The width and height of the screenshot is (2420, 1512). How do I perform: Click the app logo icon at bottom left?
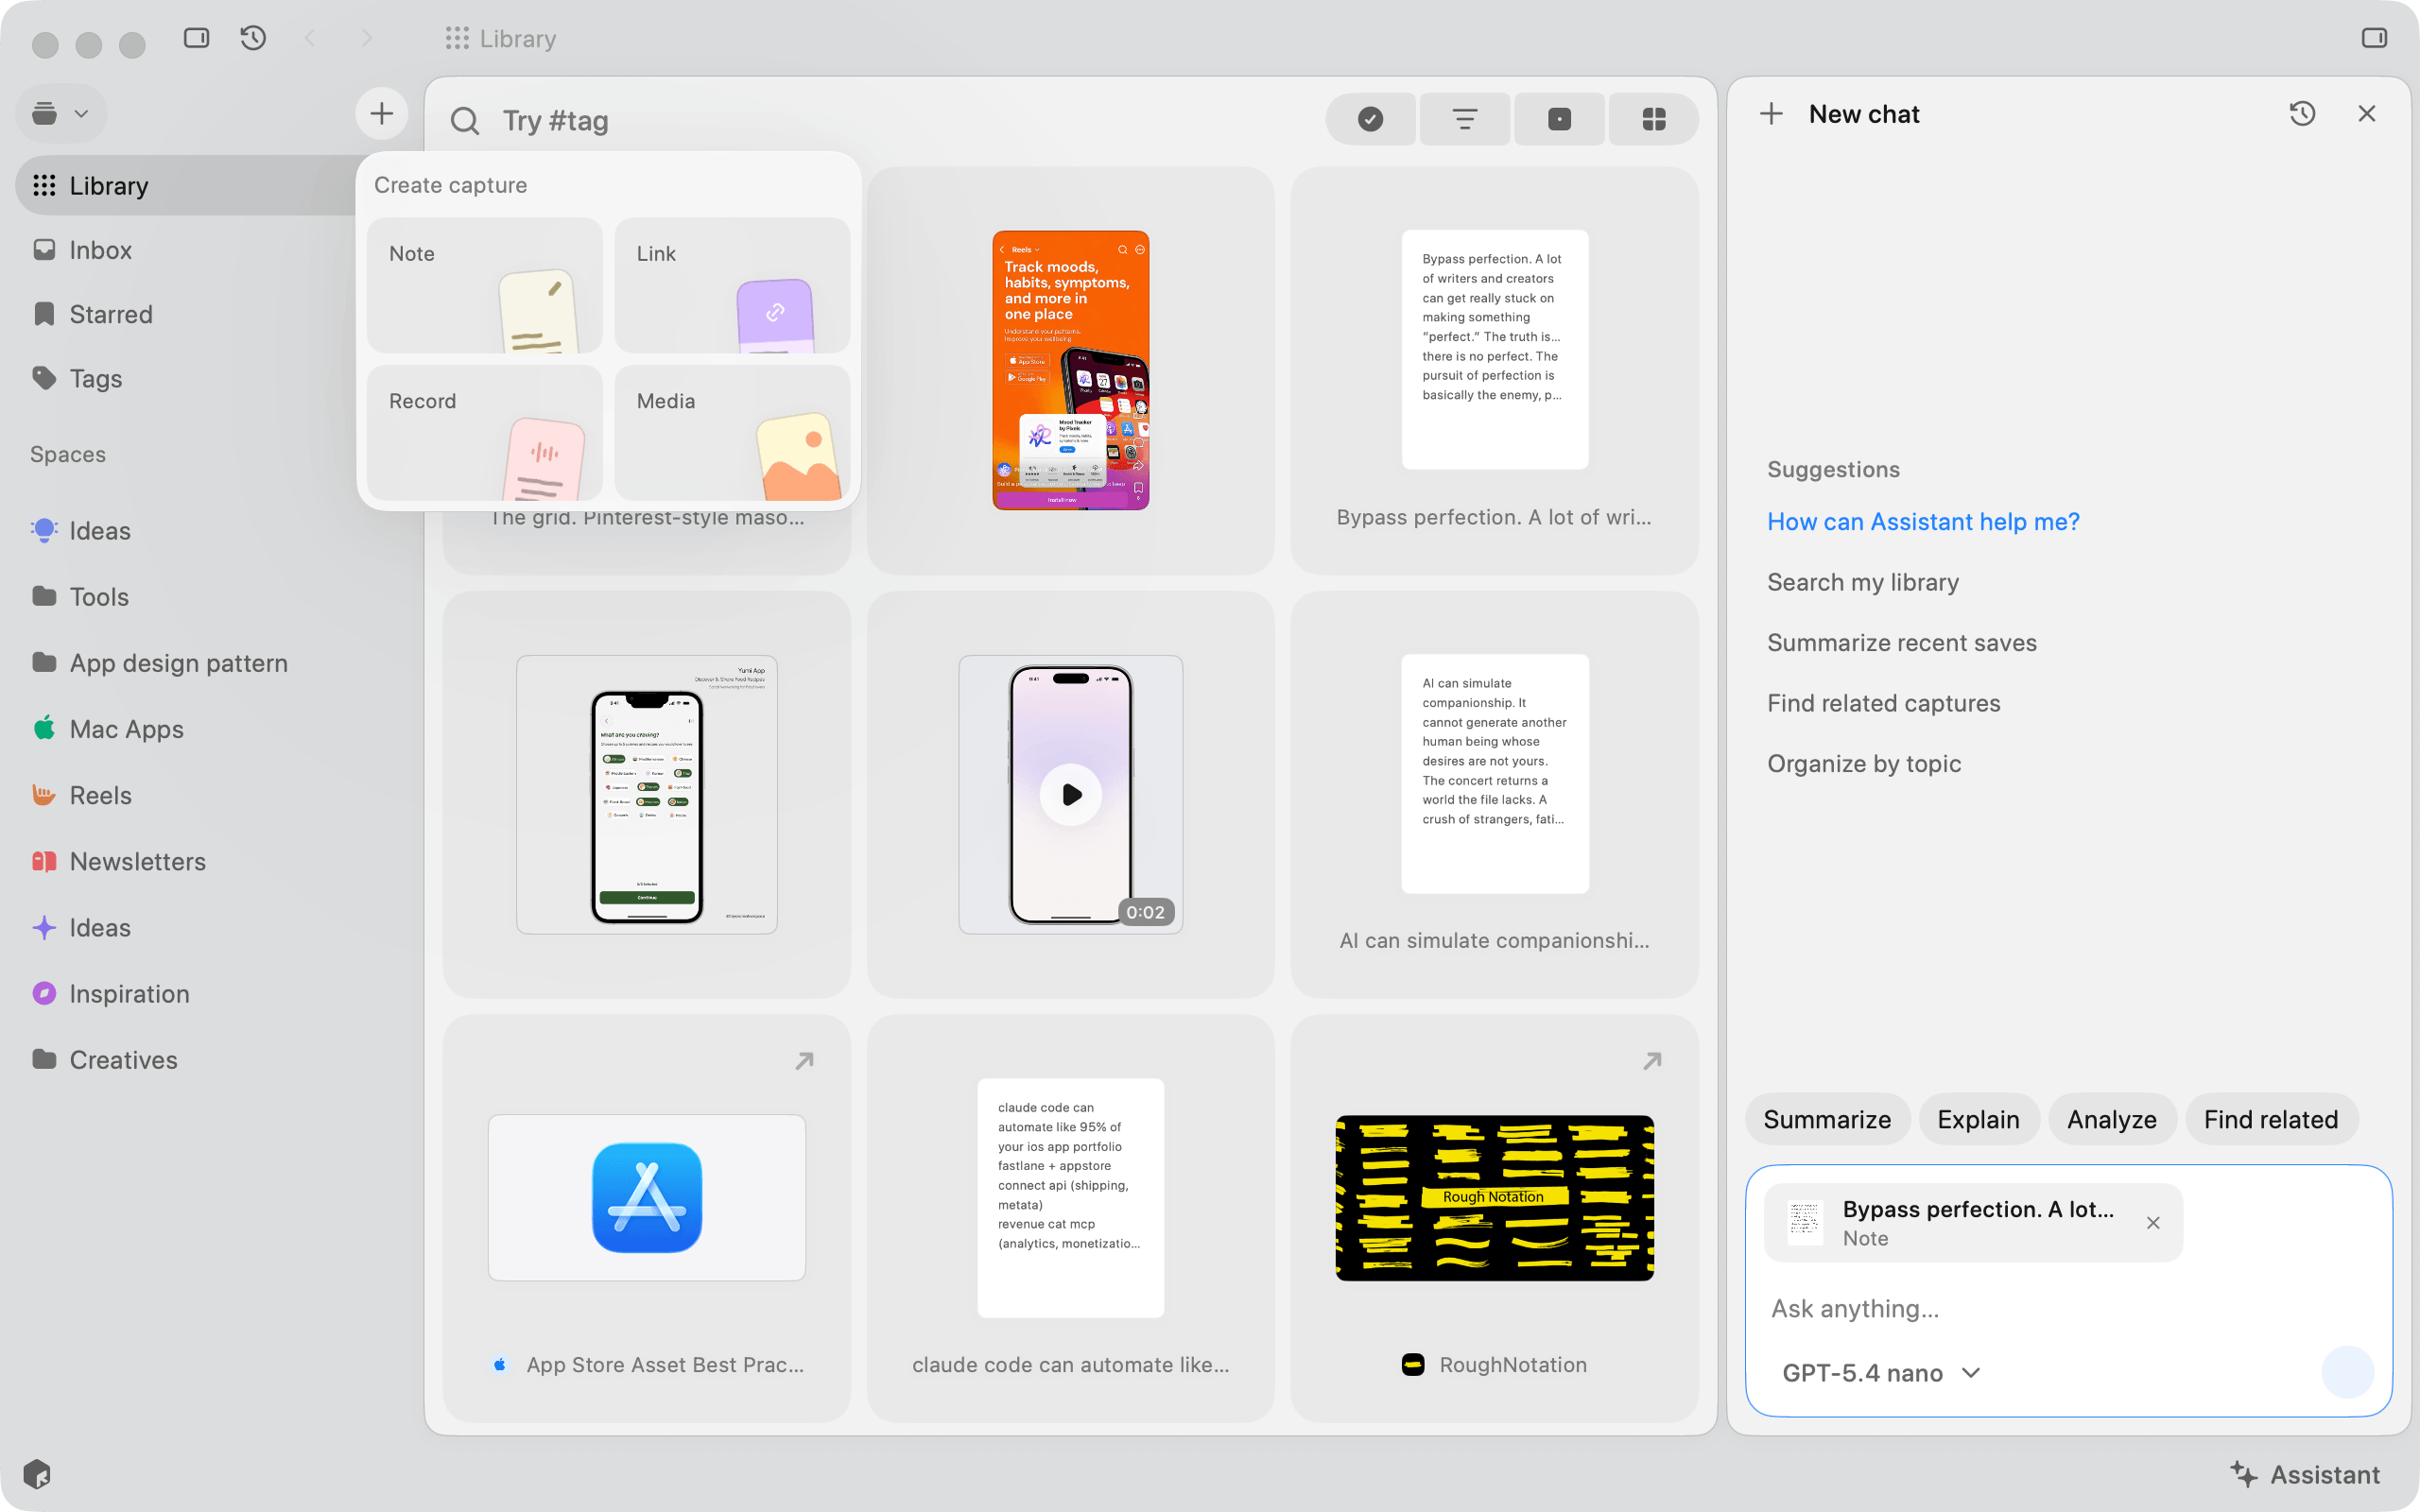click(x=37, y=1474)
